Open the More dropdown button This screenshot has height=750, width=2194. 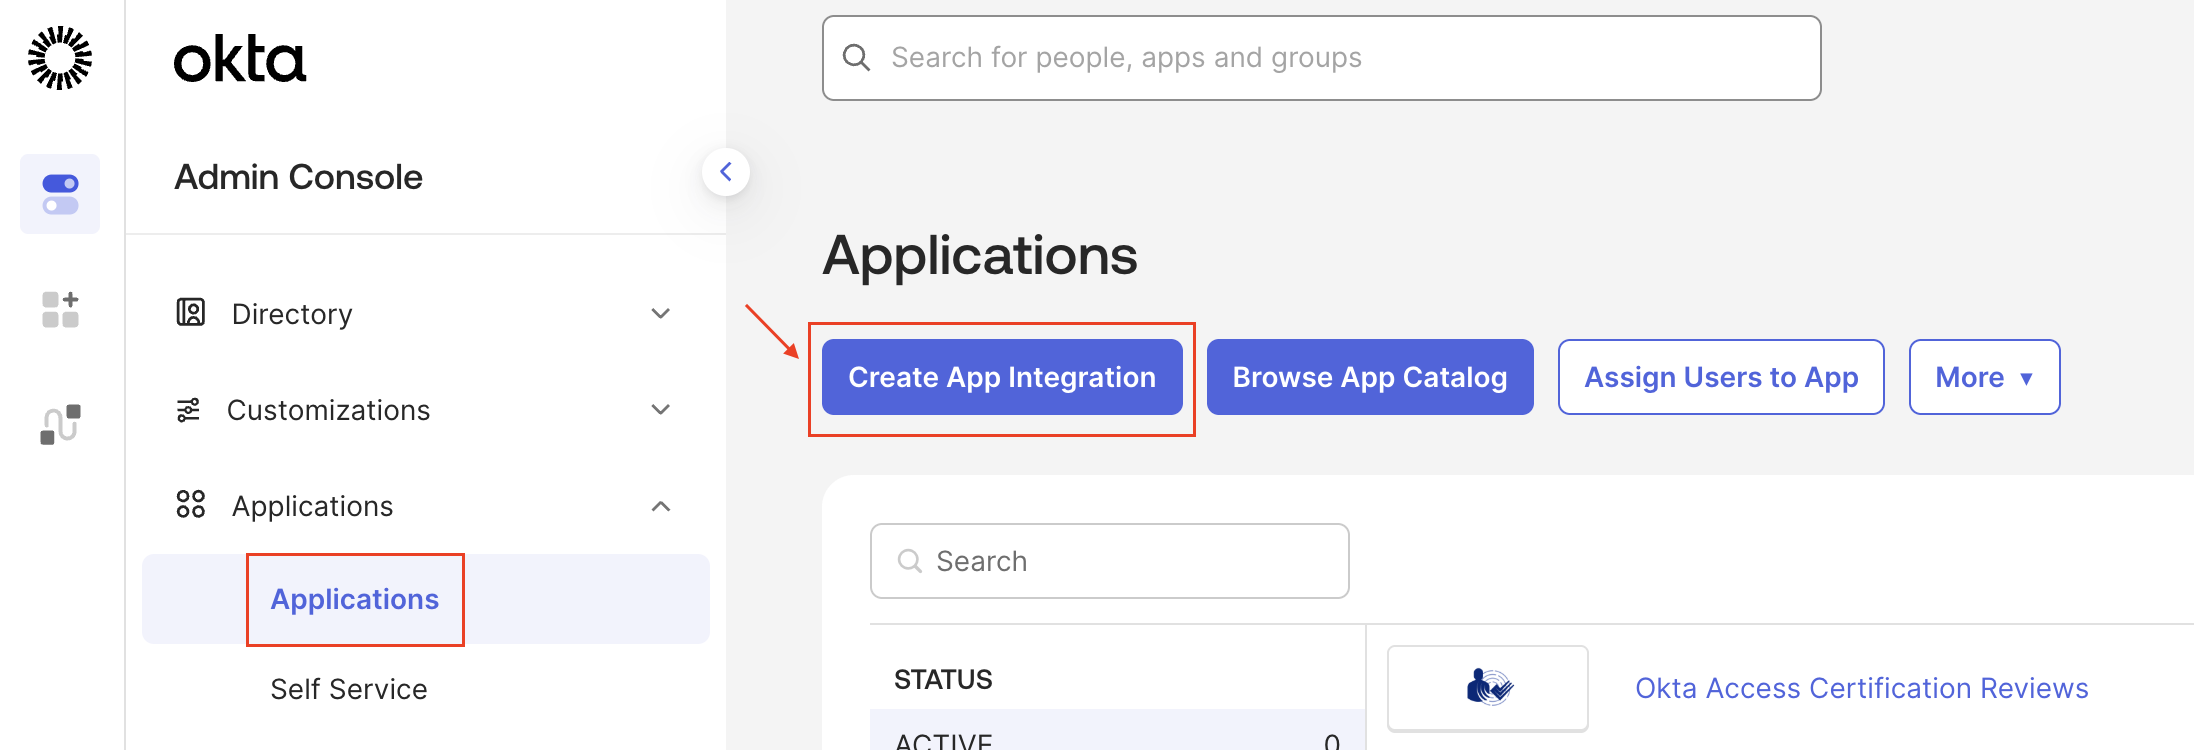(1983, 377)
